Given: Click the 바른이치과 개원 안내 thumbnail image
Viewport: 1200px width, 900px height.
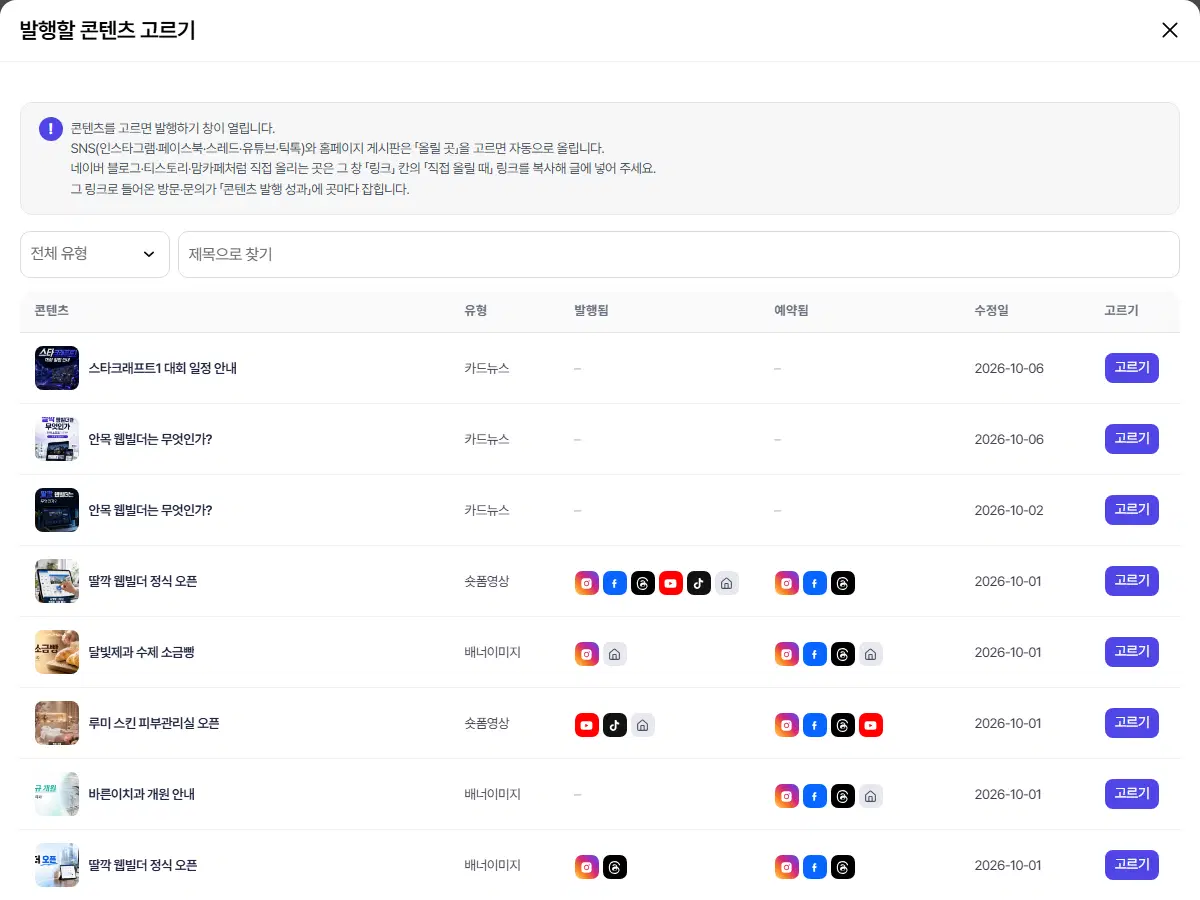Looking at the screenshot, I should [57, 794].
